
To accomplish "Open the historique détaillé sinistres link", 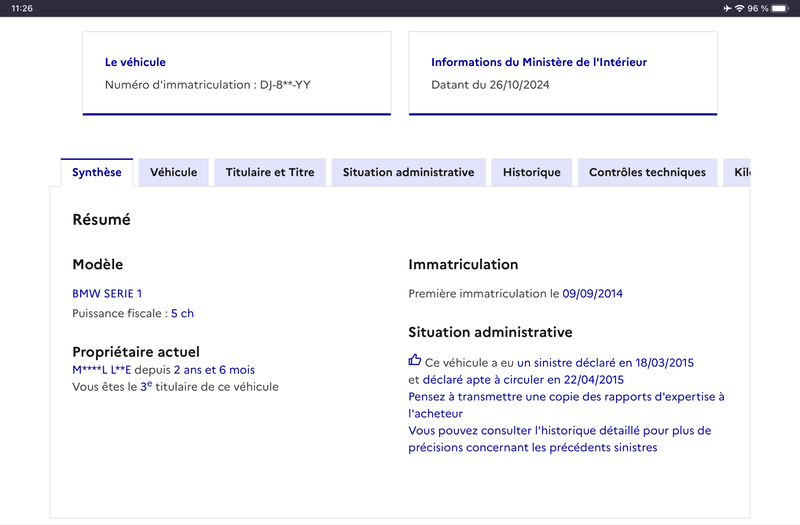I will pyautogui.click(x=560, y=439).
